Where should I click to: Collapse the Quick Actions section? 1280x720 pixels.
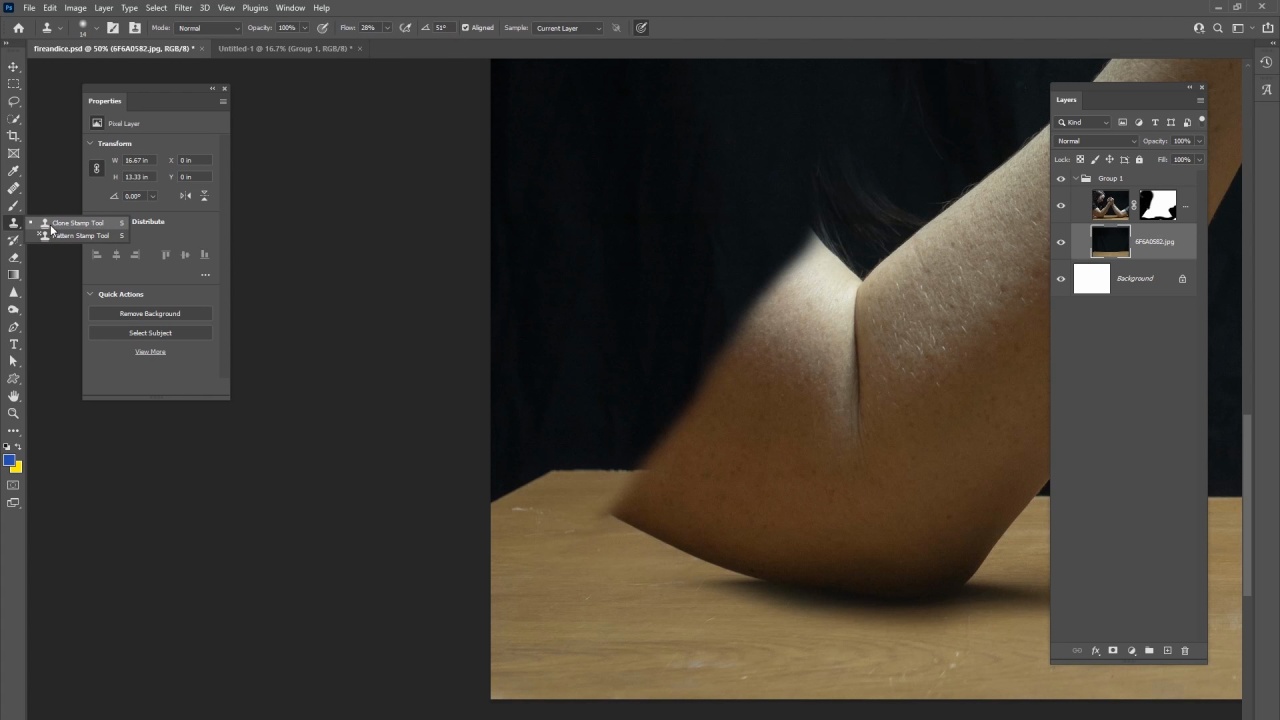point(90,294)
